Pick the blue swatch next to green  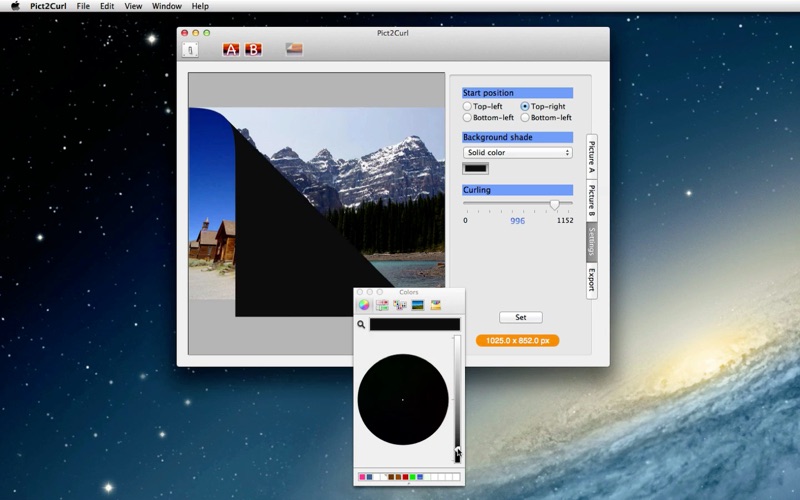pos(420,477)
